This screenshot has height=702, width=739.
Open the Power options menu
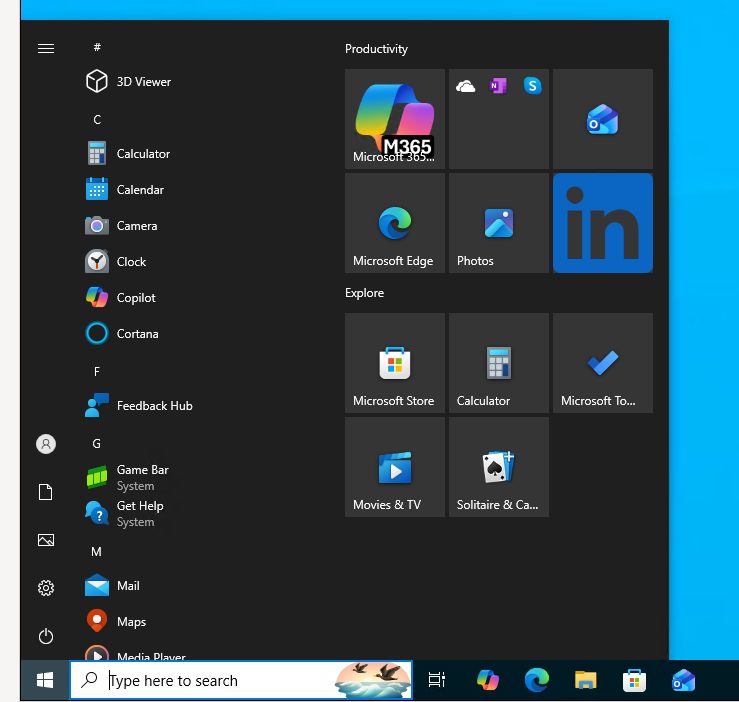coord(46,636)
